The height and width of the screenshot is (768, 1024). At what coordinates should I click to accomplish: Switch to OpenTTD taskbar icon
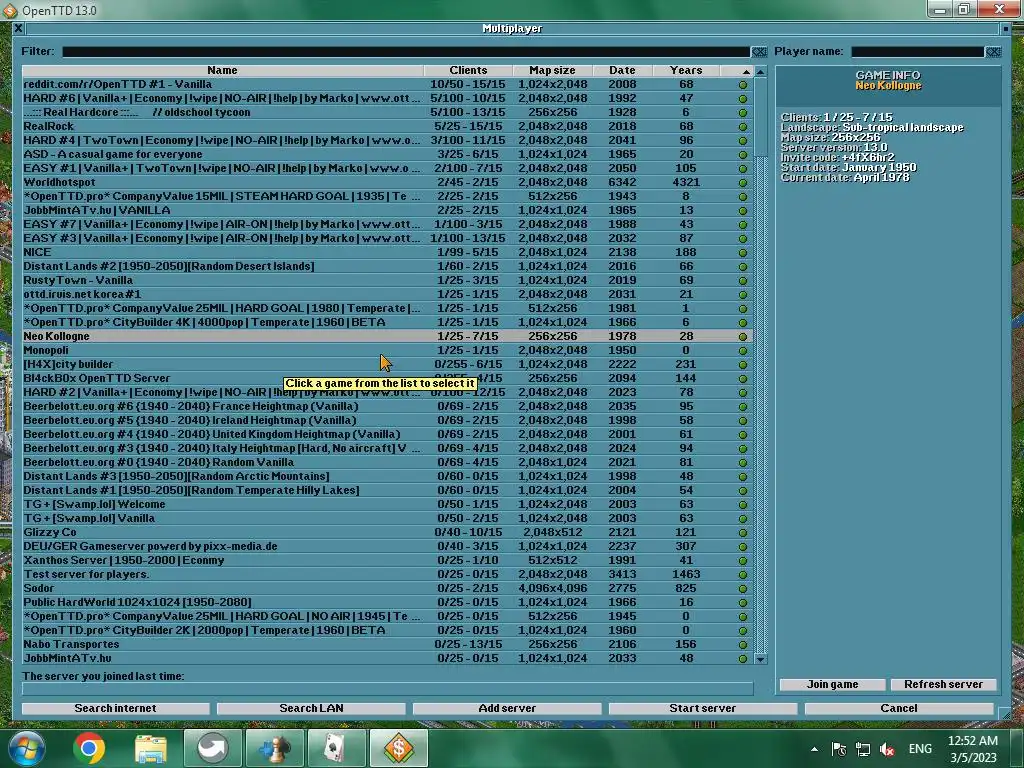[399, 748]
